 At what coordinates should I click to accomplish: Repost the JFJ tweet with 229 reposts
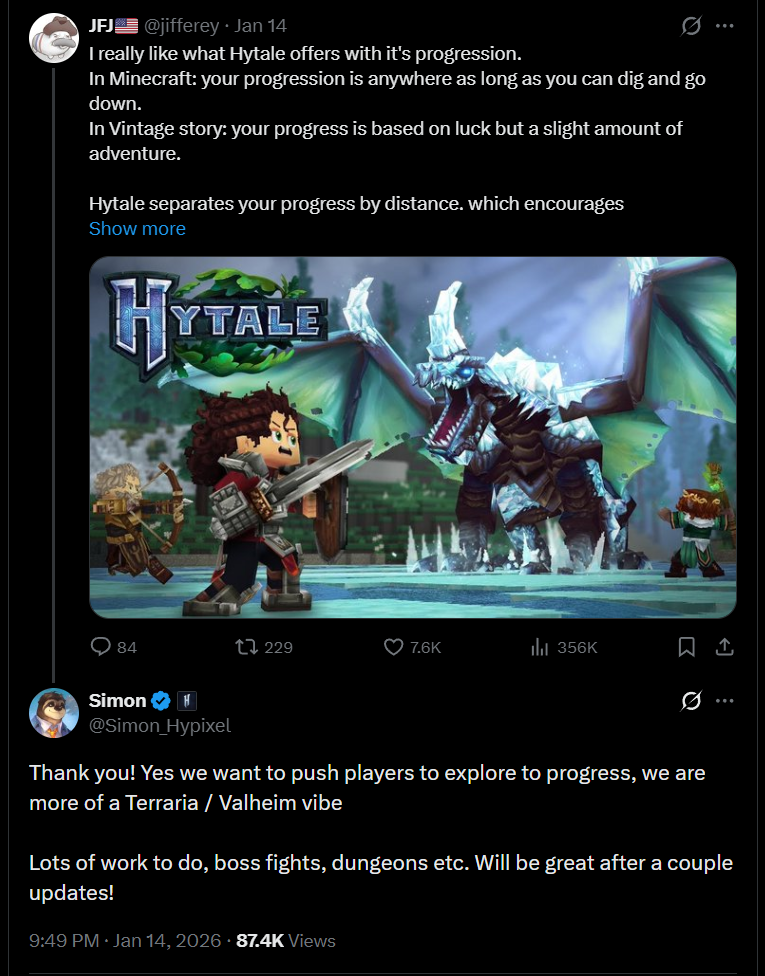click(x=246, y=647)
